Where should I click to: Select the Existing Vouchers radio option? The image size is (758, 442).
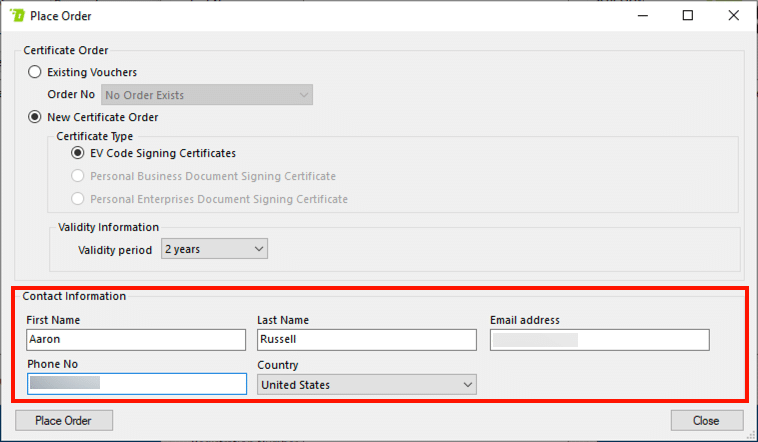coord(36,72)
